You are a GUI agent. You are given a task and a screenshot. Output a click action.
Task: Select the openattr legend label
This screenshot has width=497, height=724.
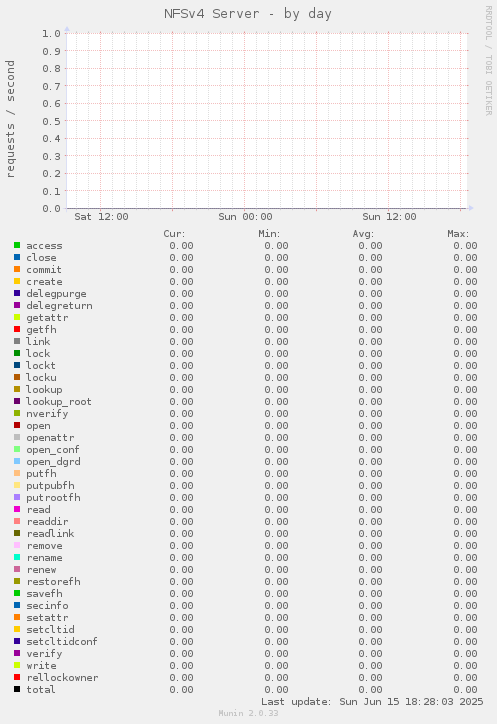pos(50,438)
